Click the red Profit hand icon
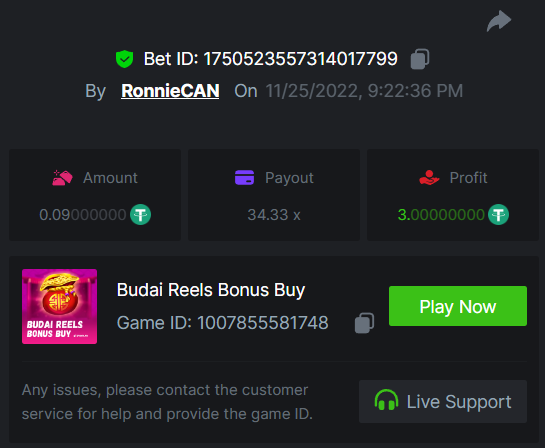 429,178
